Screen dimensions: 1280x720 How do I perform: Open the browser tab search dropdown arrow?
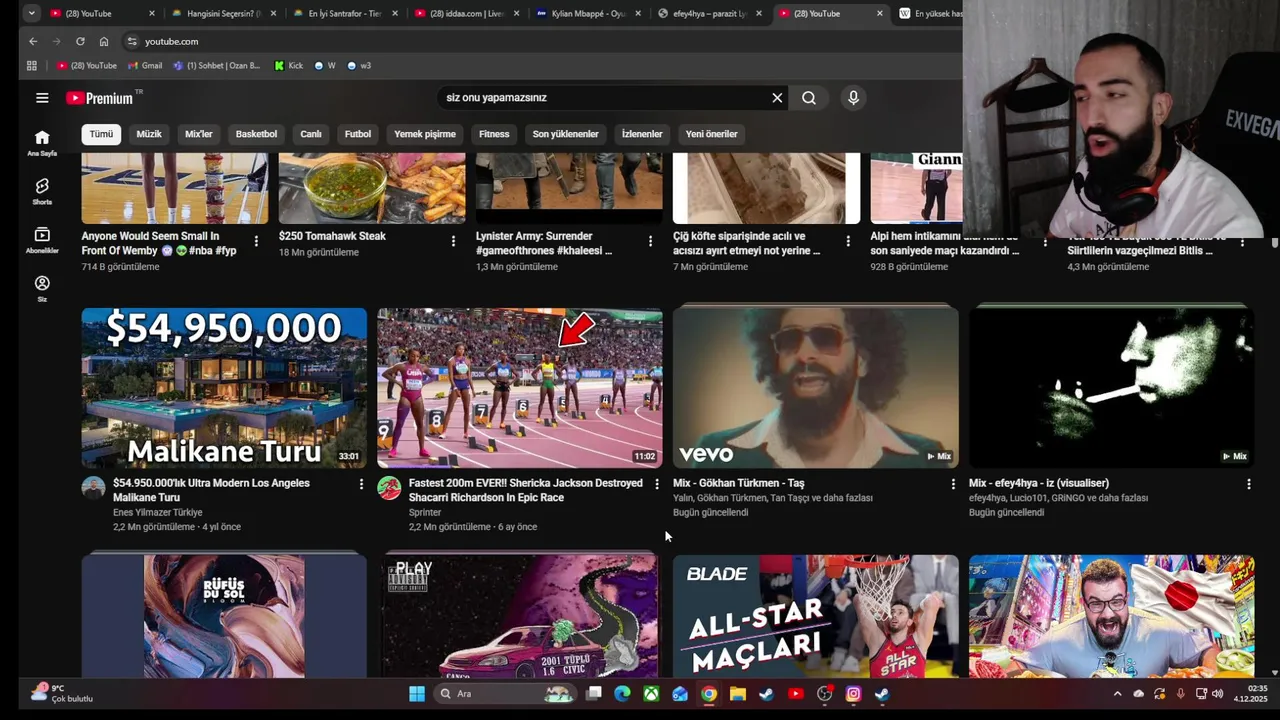(x=32, y=14)
